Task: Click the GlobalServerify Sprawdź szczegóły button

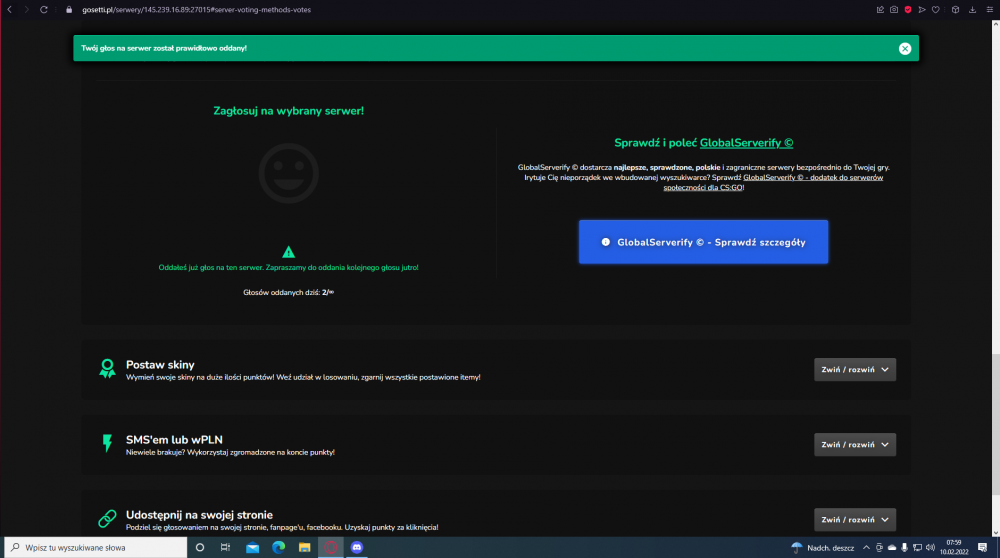Action: [703, 242]
